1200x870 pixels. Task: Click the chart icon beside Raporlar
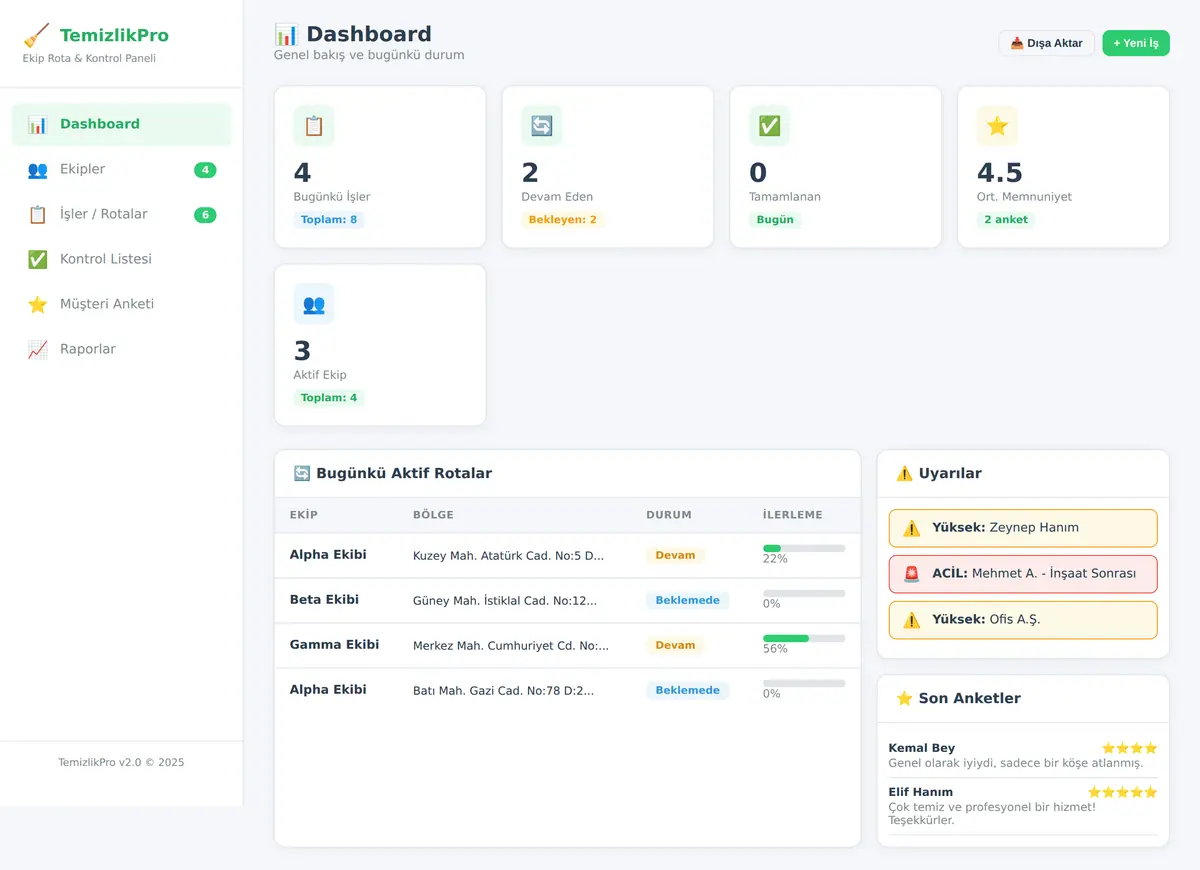(38, 350)
